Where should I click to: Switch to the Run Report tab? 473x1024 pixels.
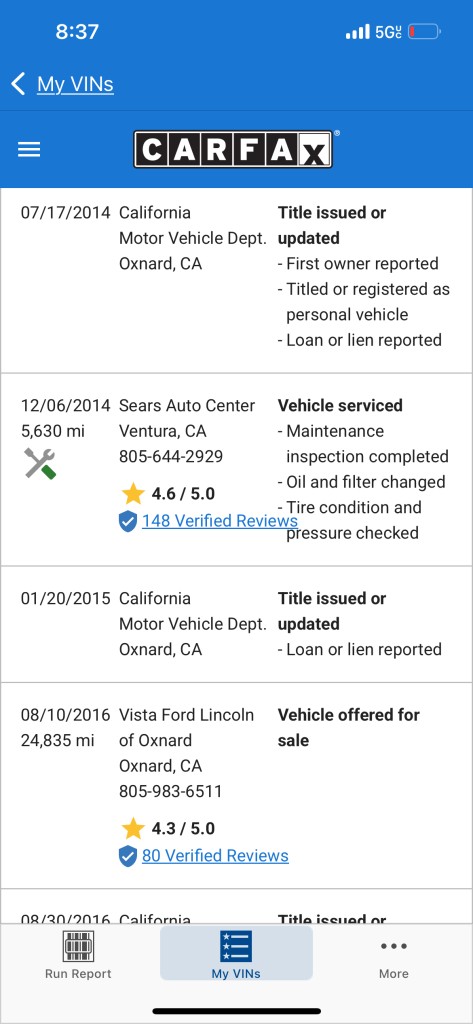78,954
